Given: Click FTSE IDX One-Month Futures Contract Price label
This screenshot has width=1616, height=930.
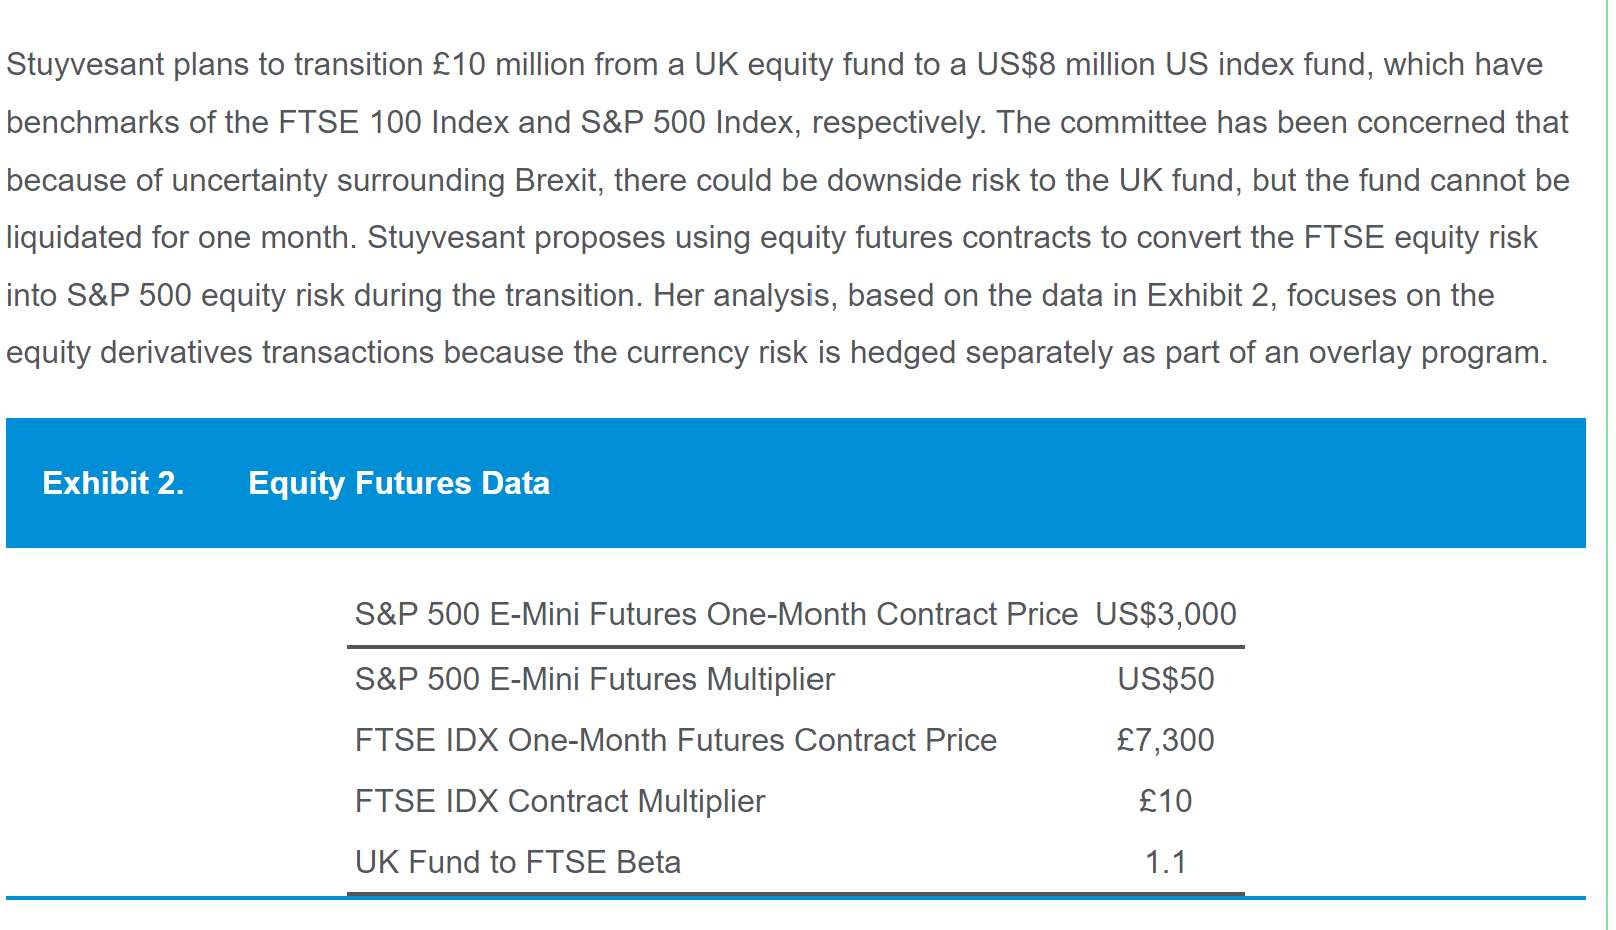Looking at the screenshot, I should click(x=675, y=740).
